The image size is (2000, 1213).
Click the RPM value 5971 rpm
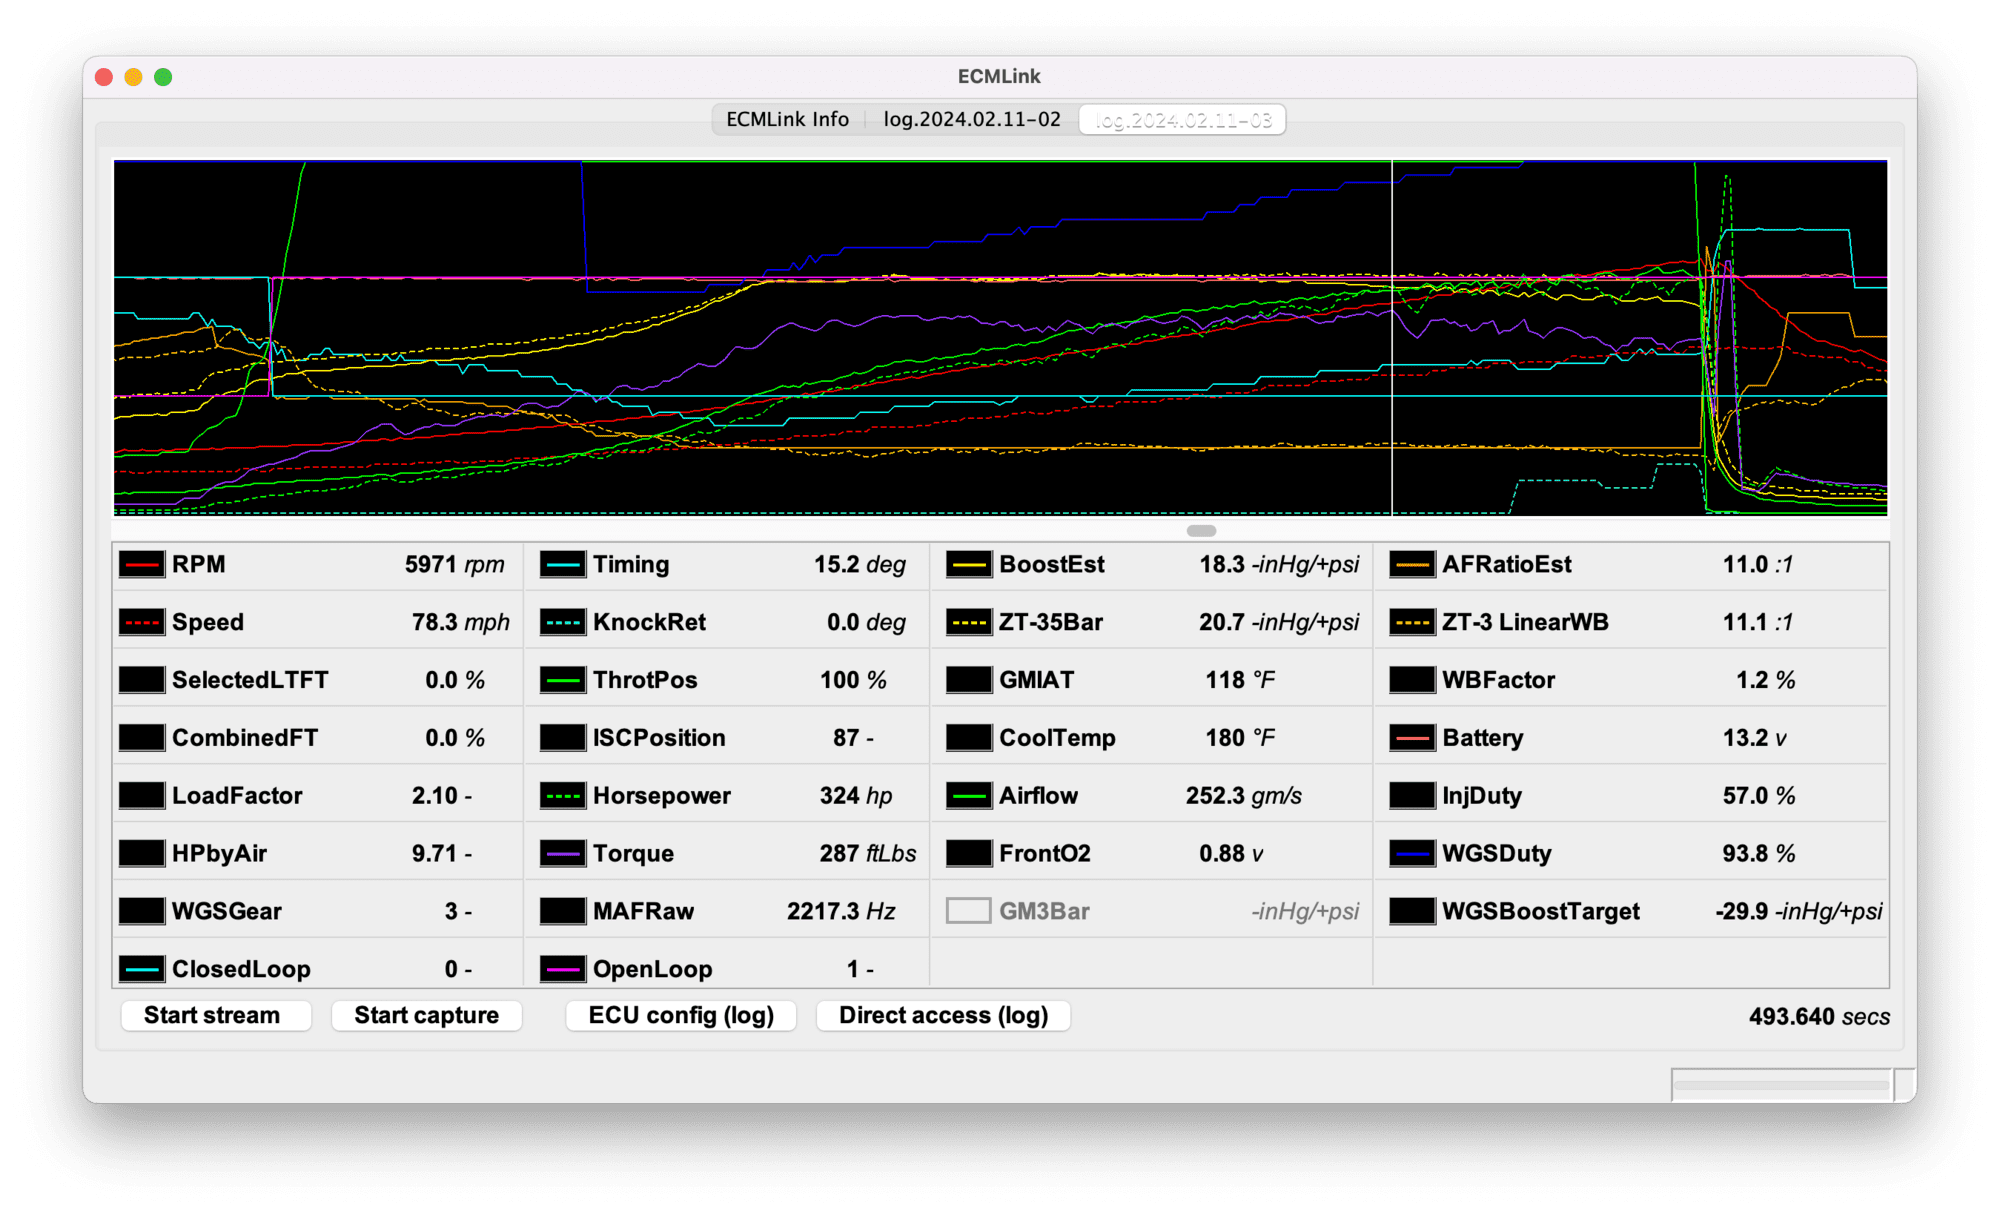[x=455, y=565]
